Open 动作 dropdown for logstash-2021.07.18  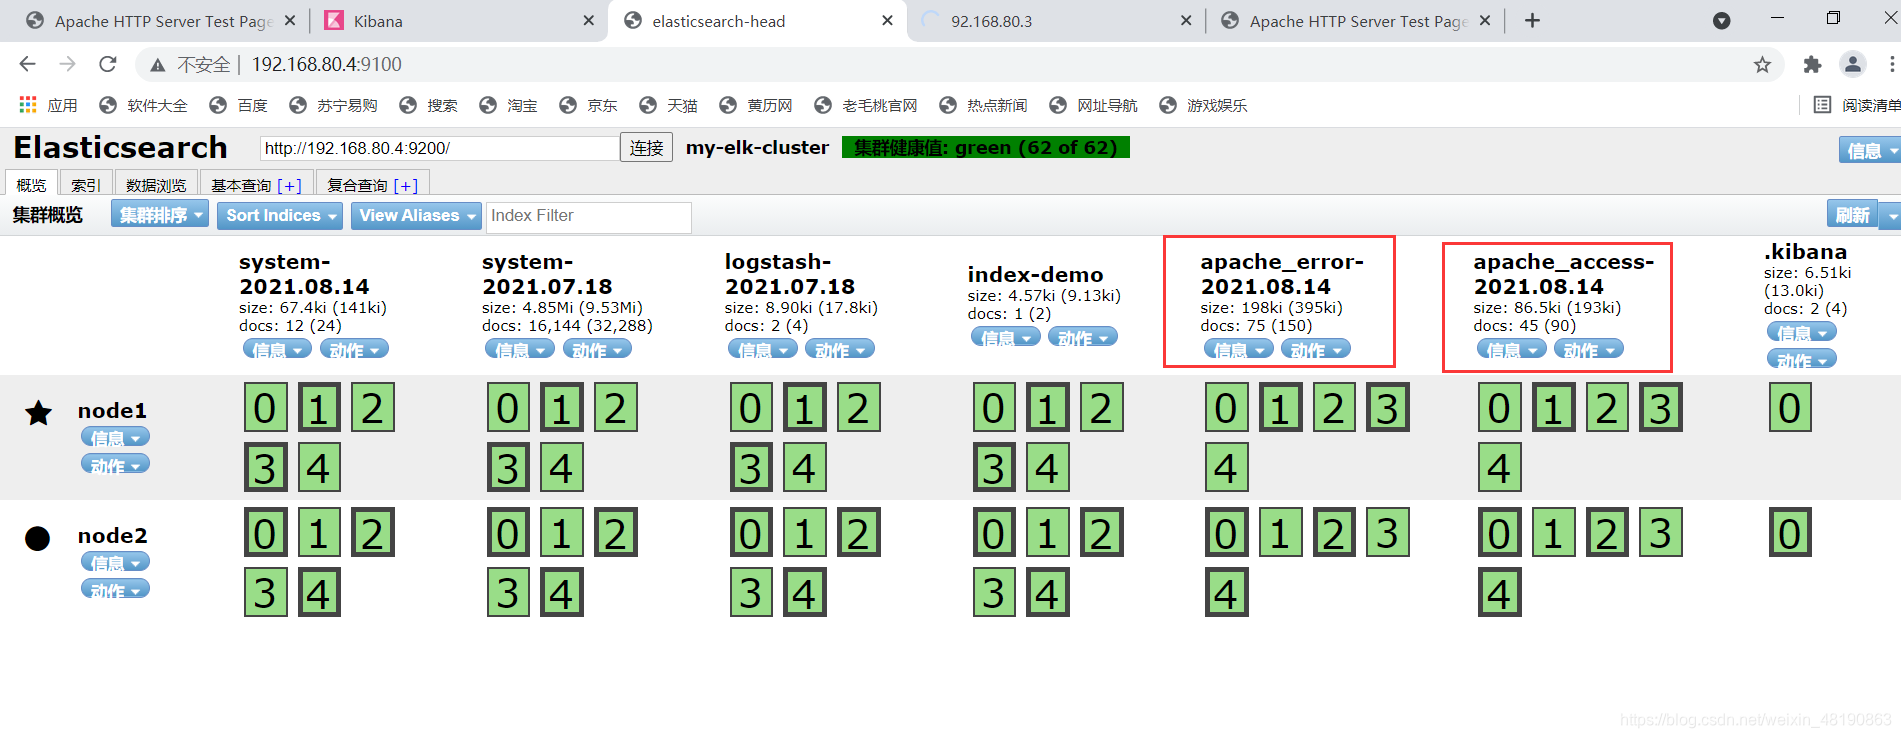pos(840,349)
